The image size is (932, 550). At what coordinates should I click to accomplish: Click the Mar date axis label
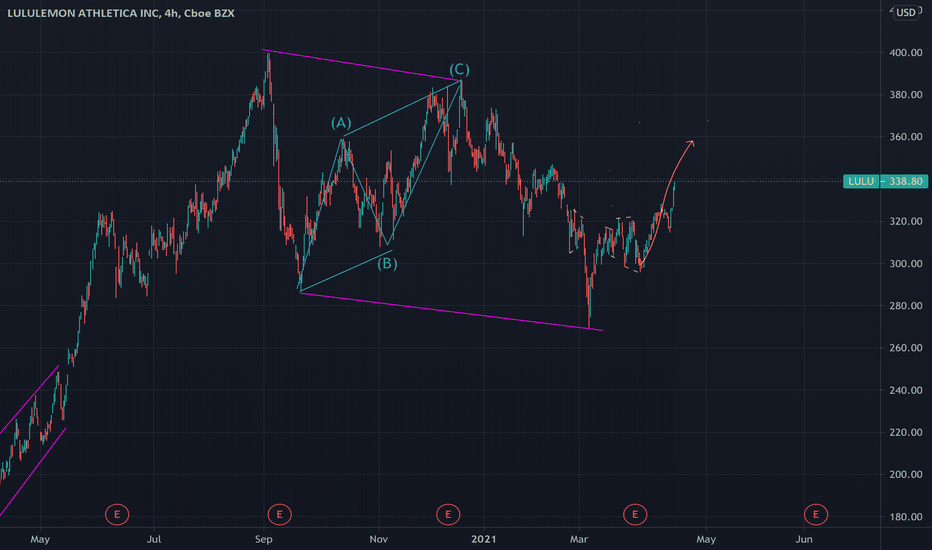(578, 539)
